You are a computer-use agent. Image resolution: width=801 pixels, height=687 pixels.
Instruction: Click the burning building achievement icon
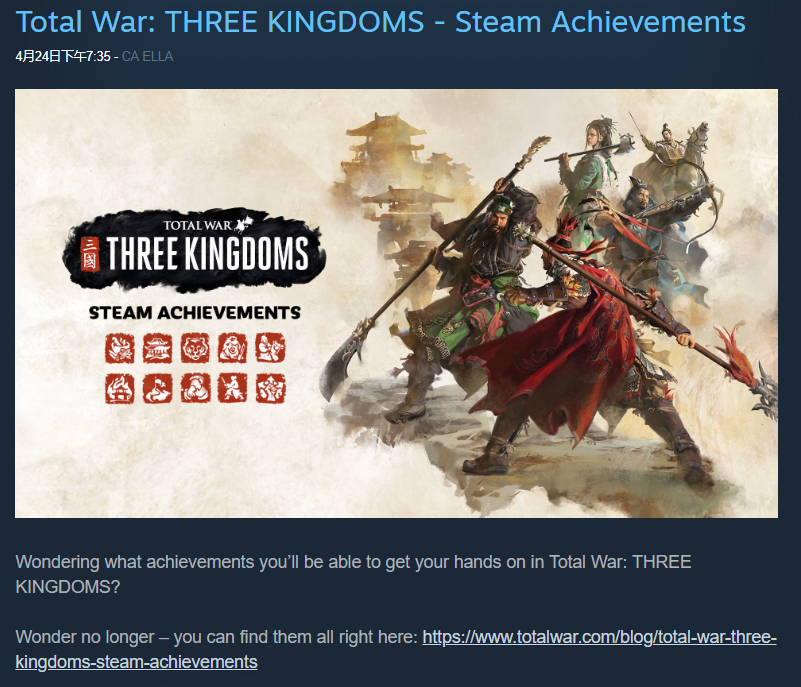coord(120,389)
